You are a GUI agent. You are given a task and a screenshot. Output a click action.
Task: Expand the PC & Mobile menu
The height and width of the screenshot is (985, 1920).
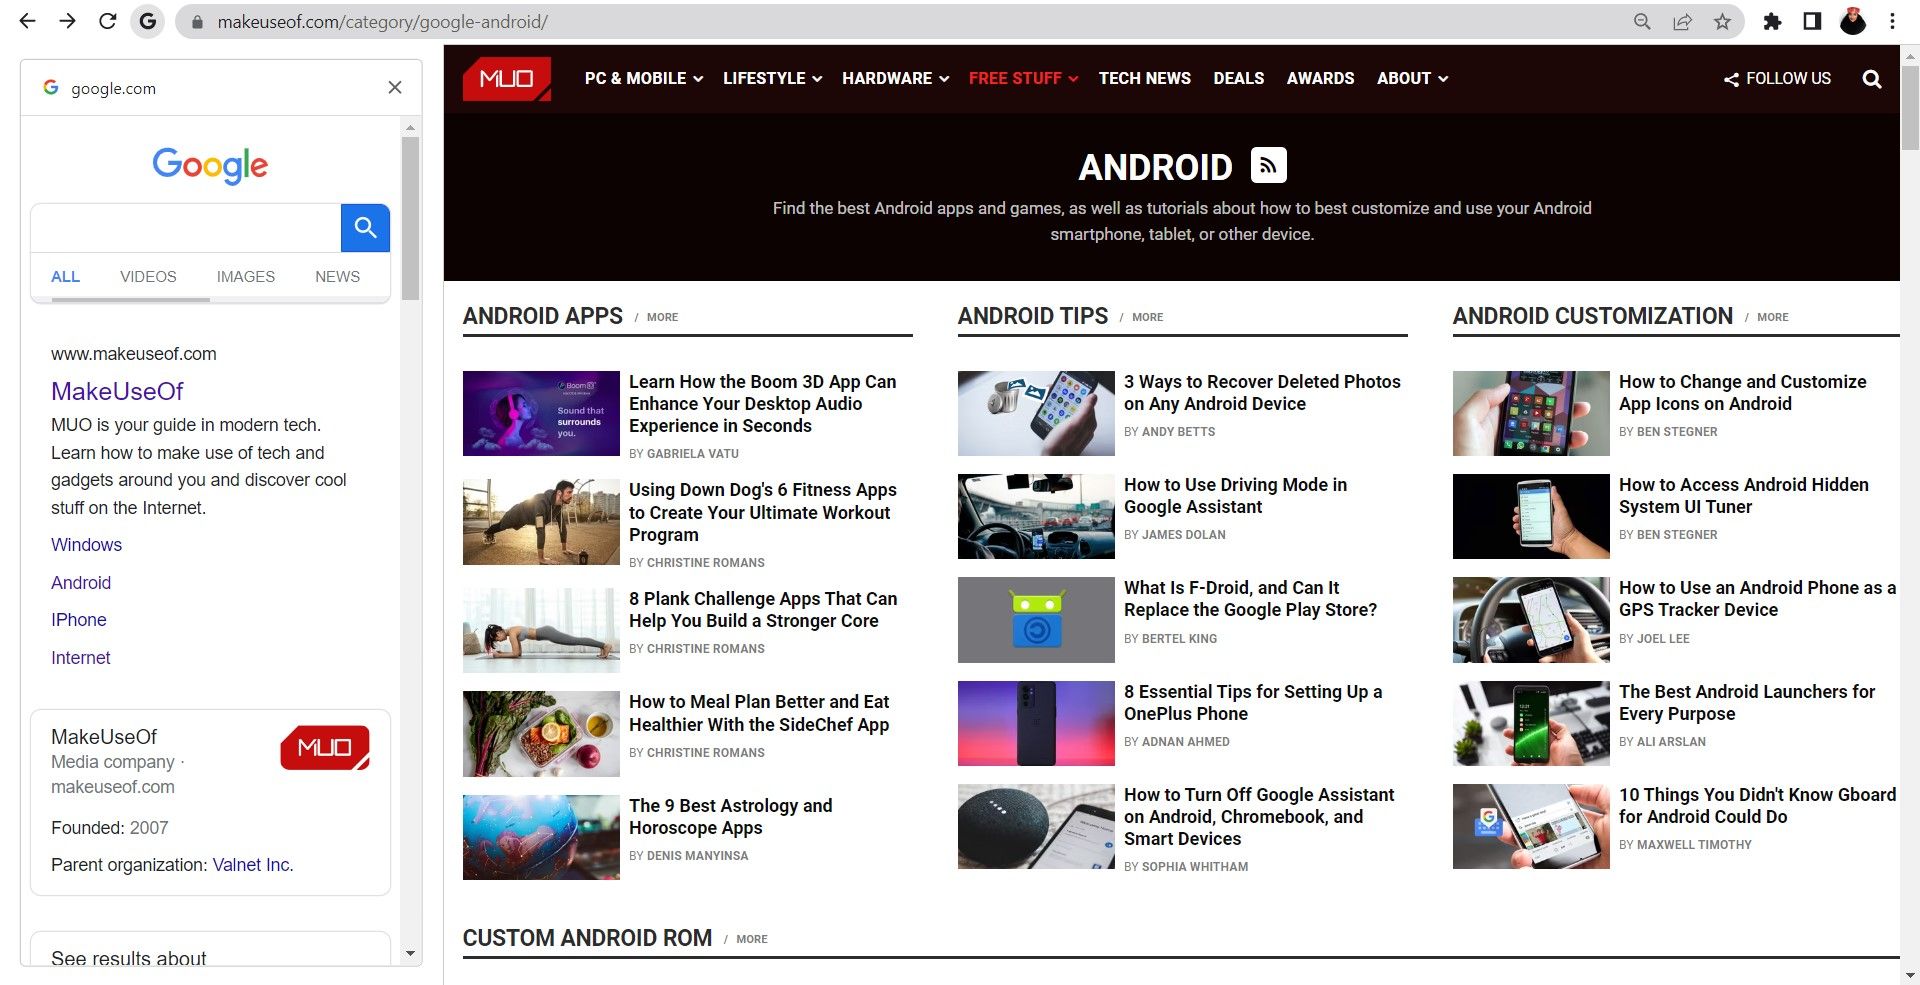tap(643, 78)
